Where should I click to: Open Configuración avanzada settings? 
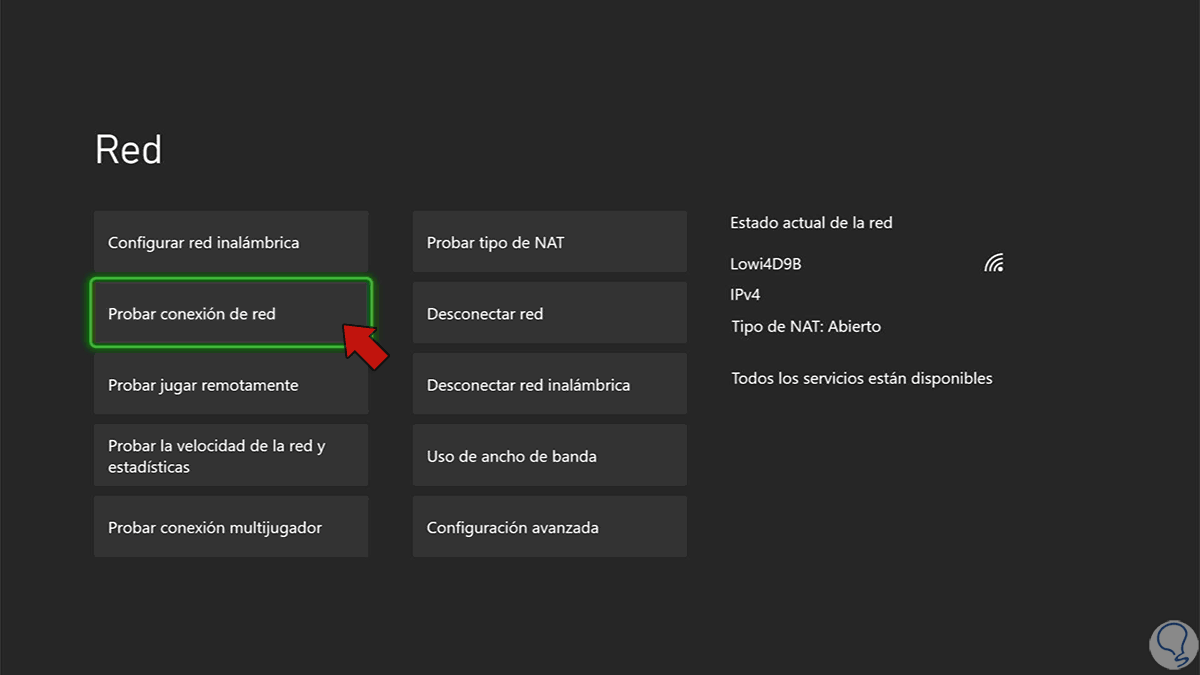pos(549,527)
